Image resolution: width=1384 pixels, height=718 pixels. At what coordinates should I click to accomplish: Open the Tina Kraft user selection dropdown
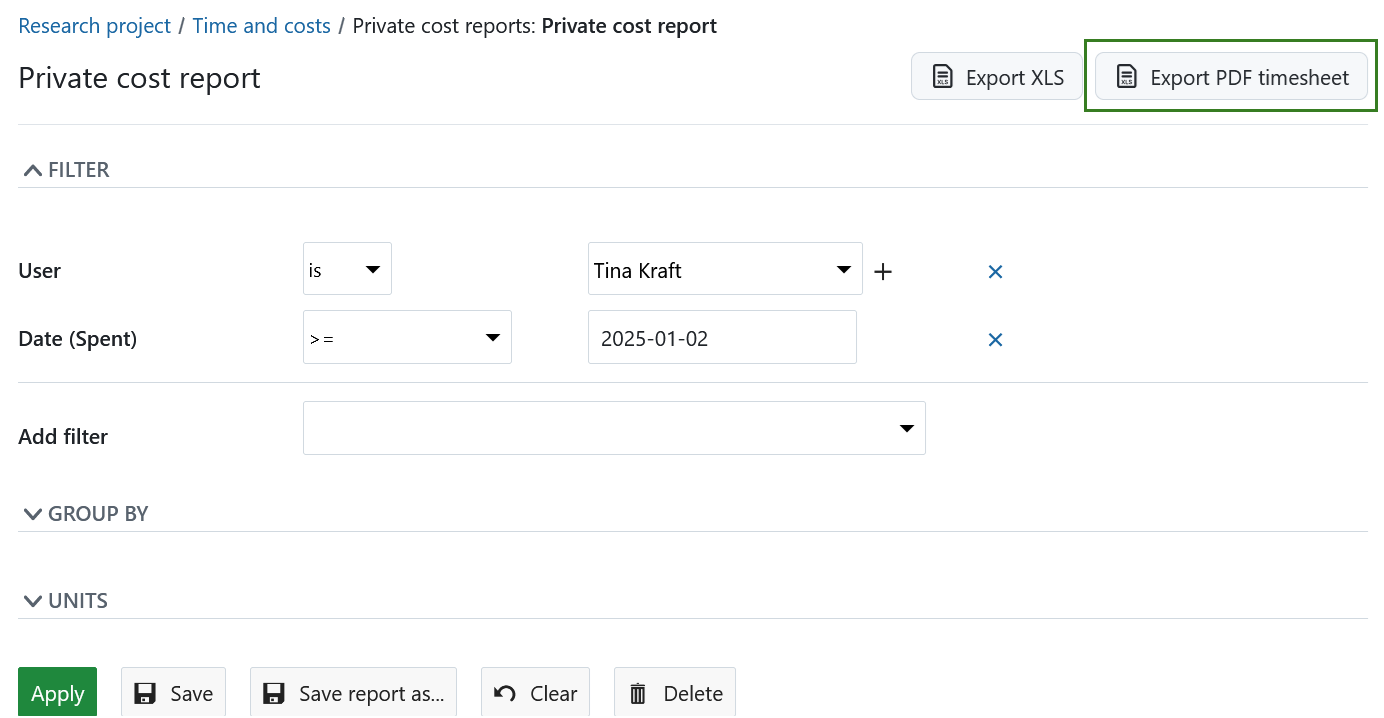pyautogui.click(x=725, y=268)
